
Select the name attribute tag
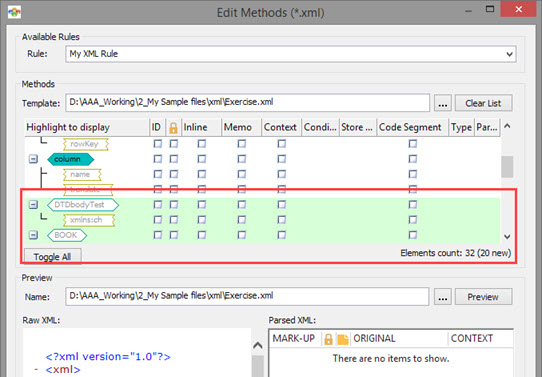[x=82, y=175]
